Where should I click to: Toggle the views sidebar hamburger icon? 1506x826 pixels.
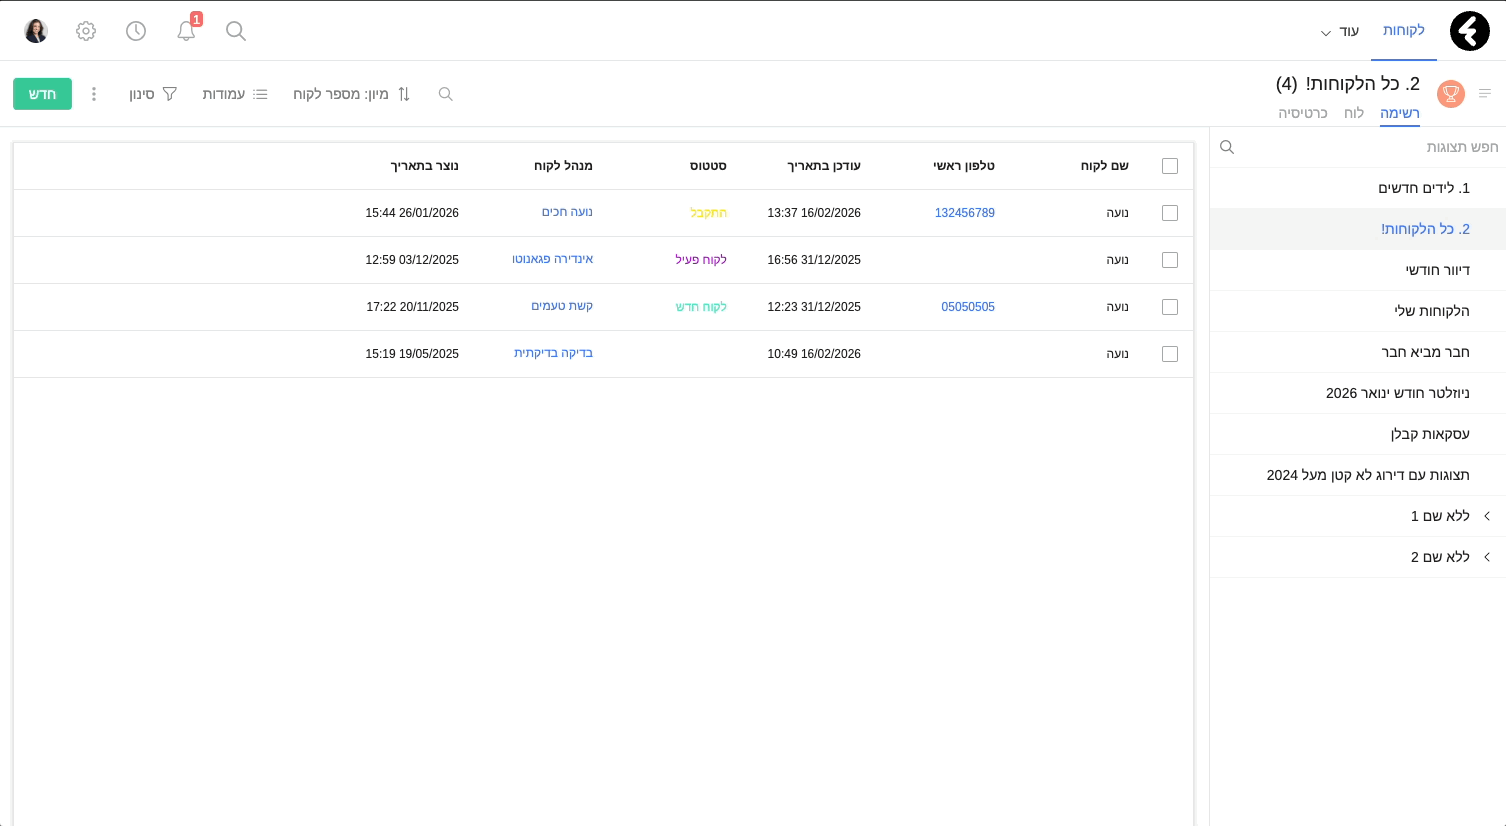(1485, 93)
